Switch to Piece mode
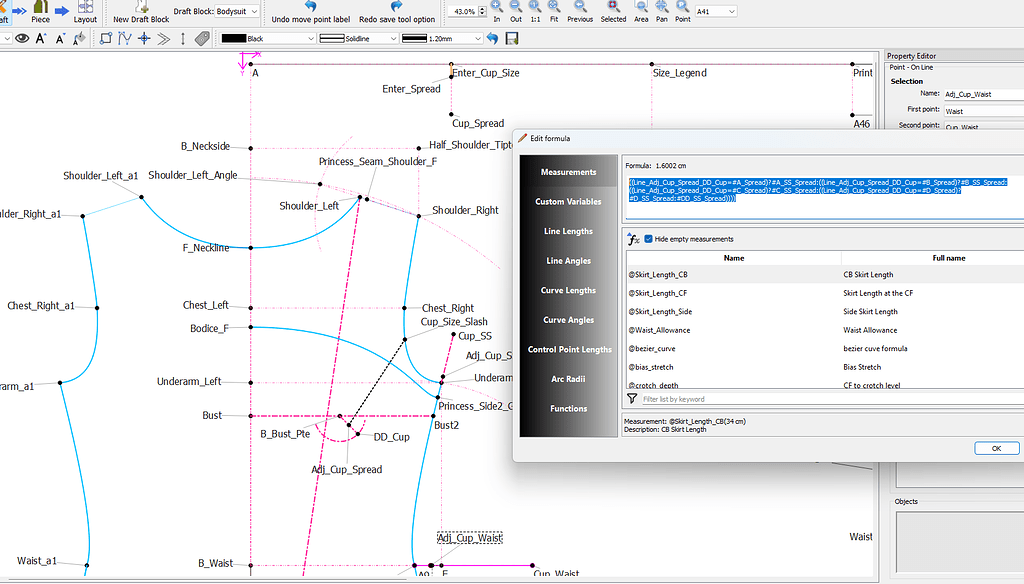 [39, 11]
